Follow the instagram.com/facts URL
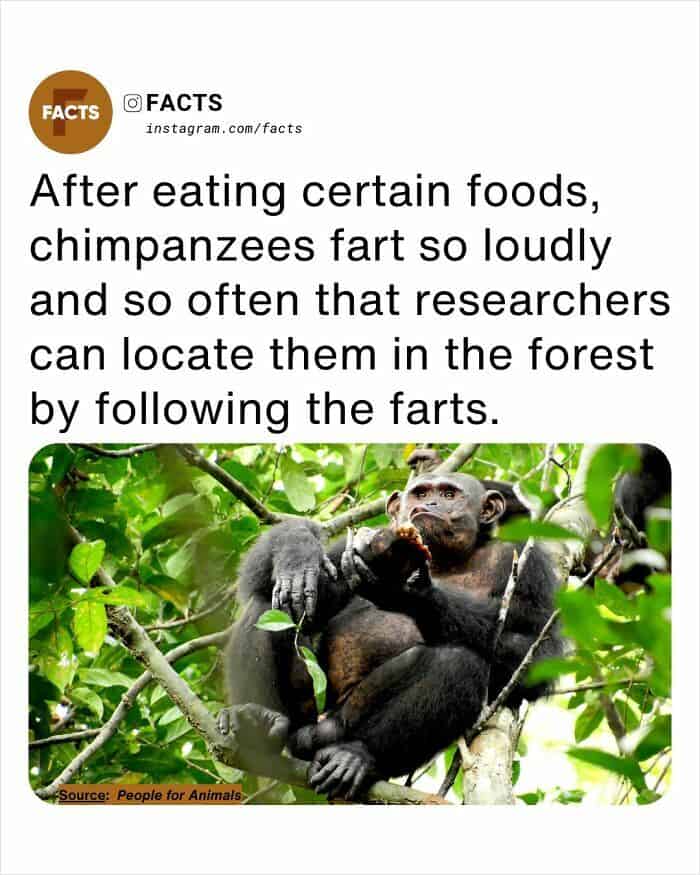This screenshot has height=875, width=700. pos(224,129)
